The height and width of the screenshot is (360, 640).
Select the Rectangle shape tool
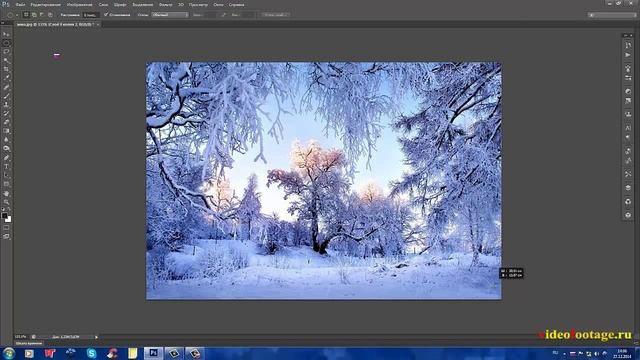[x=6, y=184]
